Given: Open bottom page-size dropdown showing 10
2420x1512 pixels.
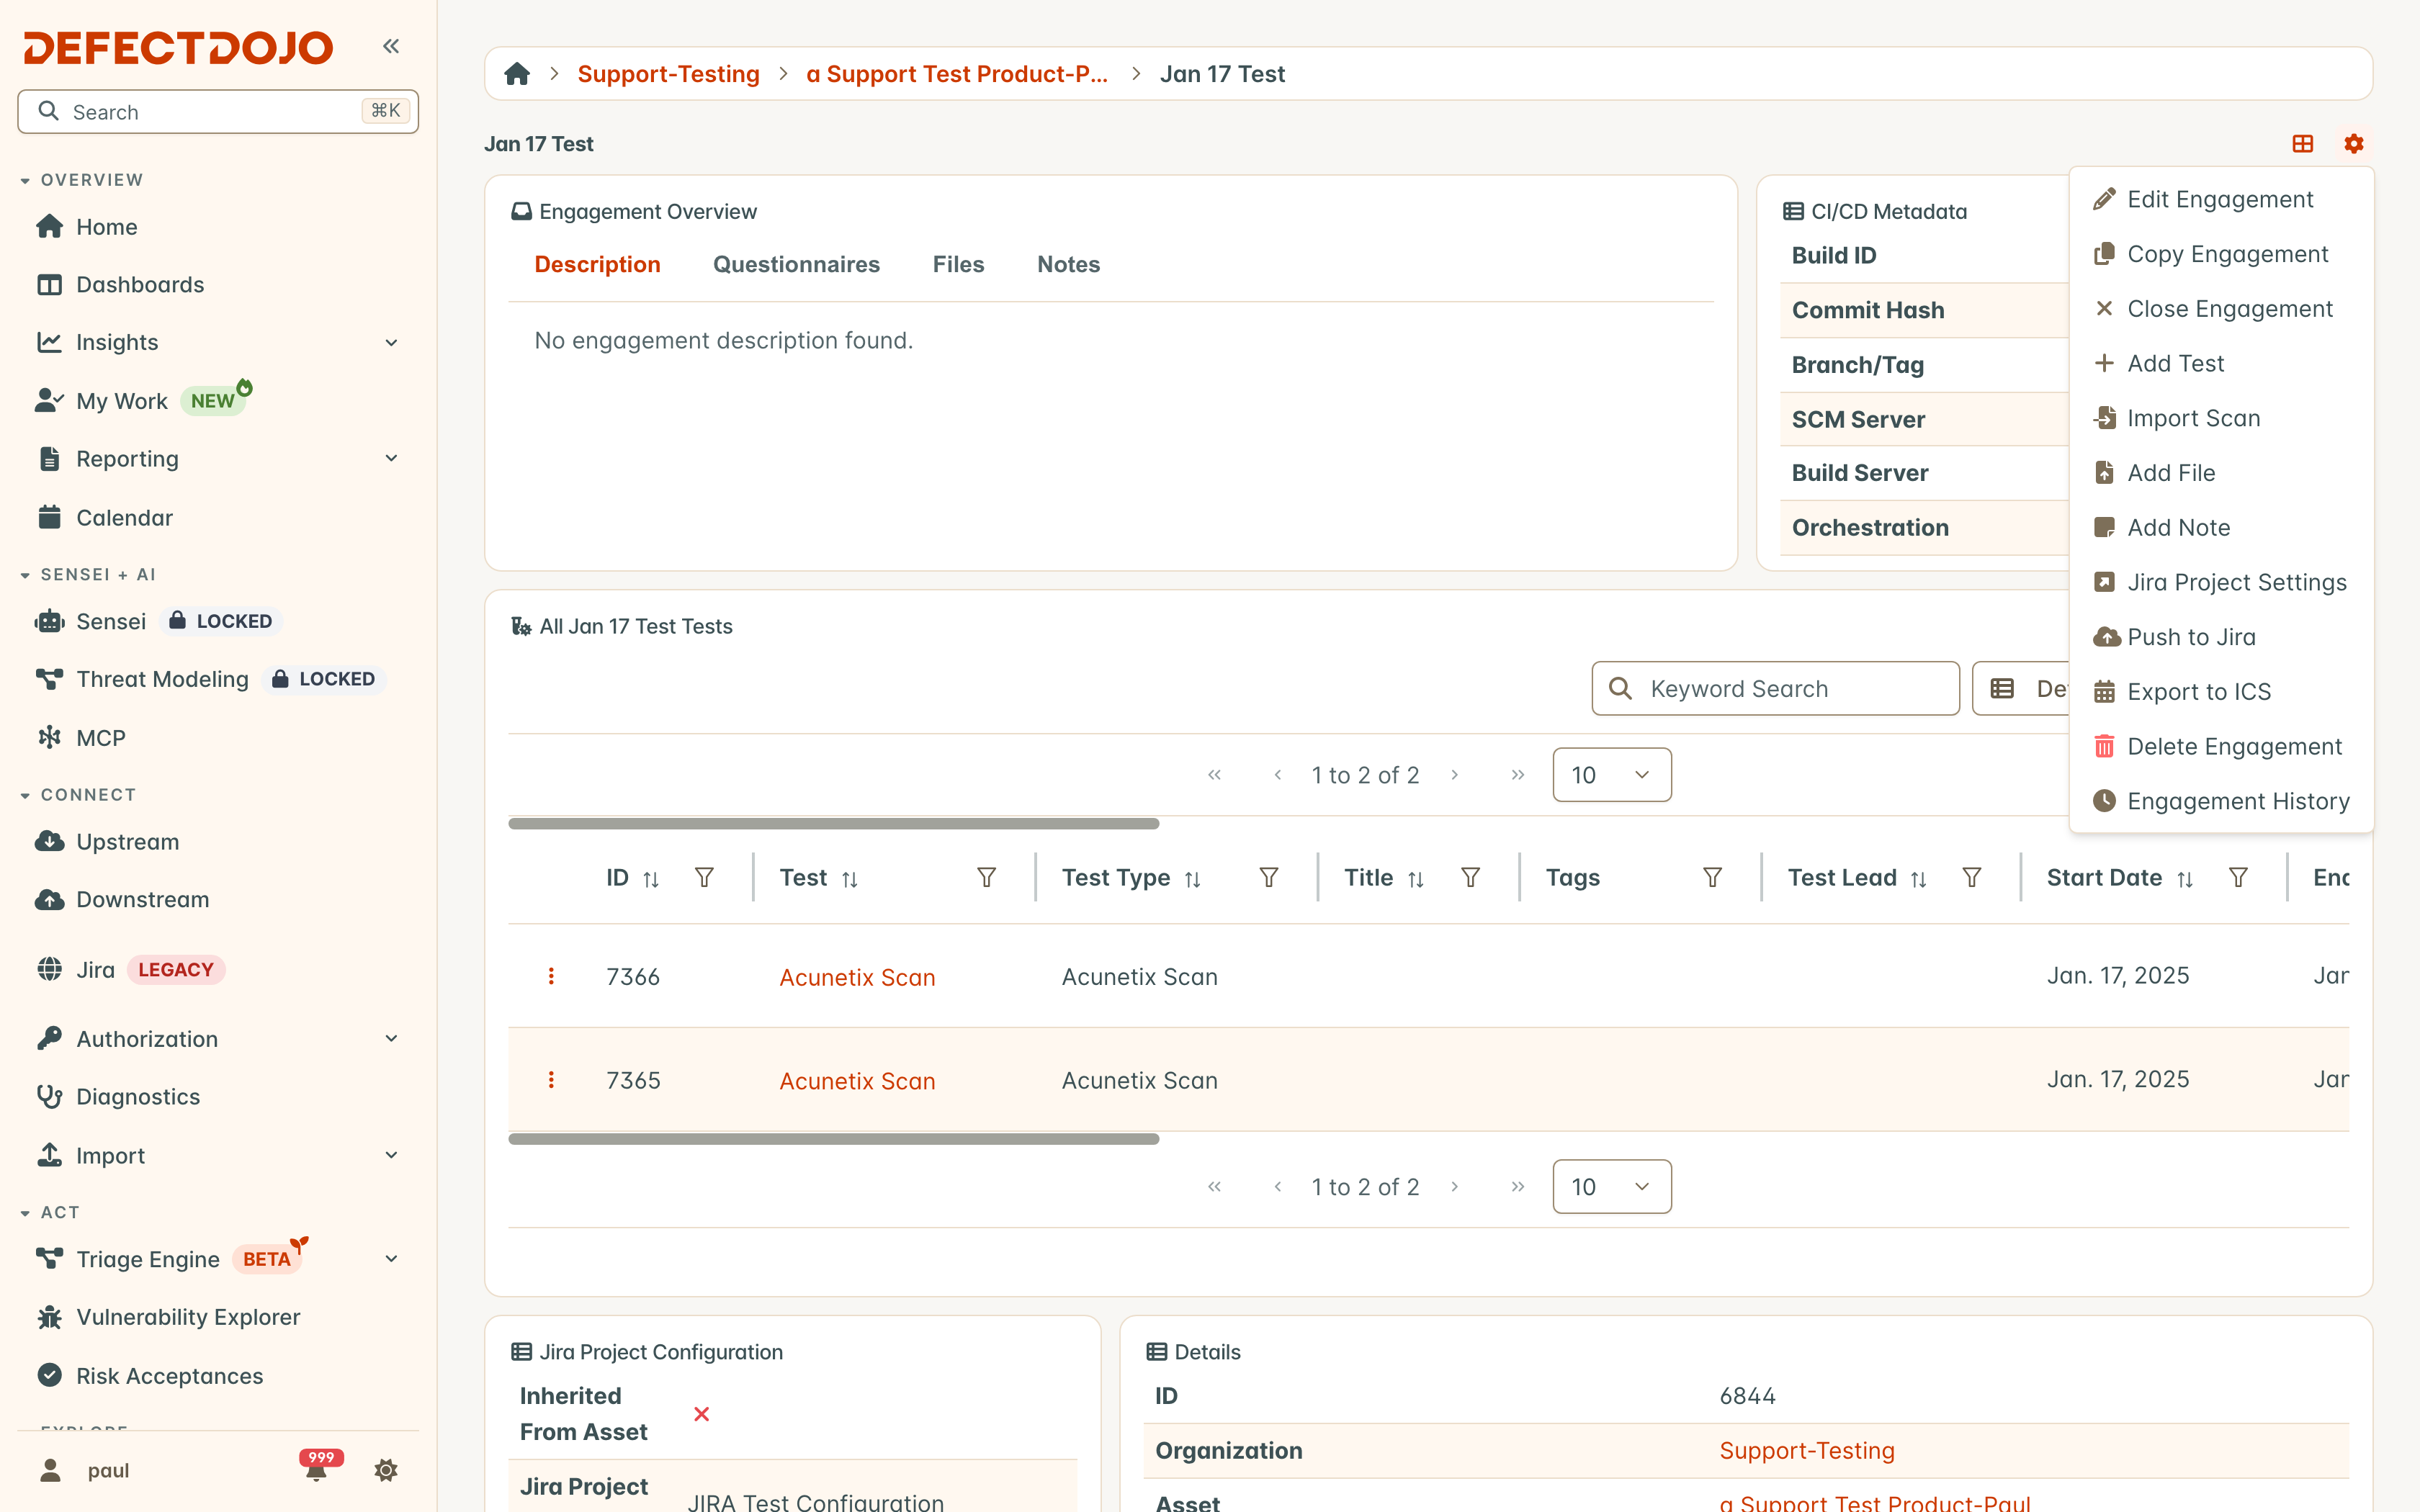Looking at the screenshot, I should pos(1611,1187).
